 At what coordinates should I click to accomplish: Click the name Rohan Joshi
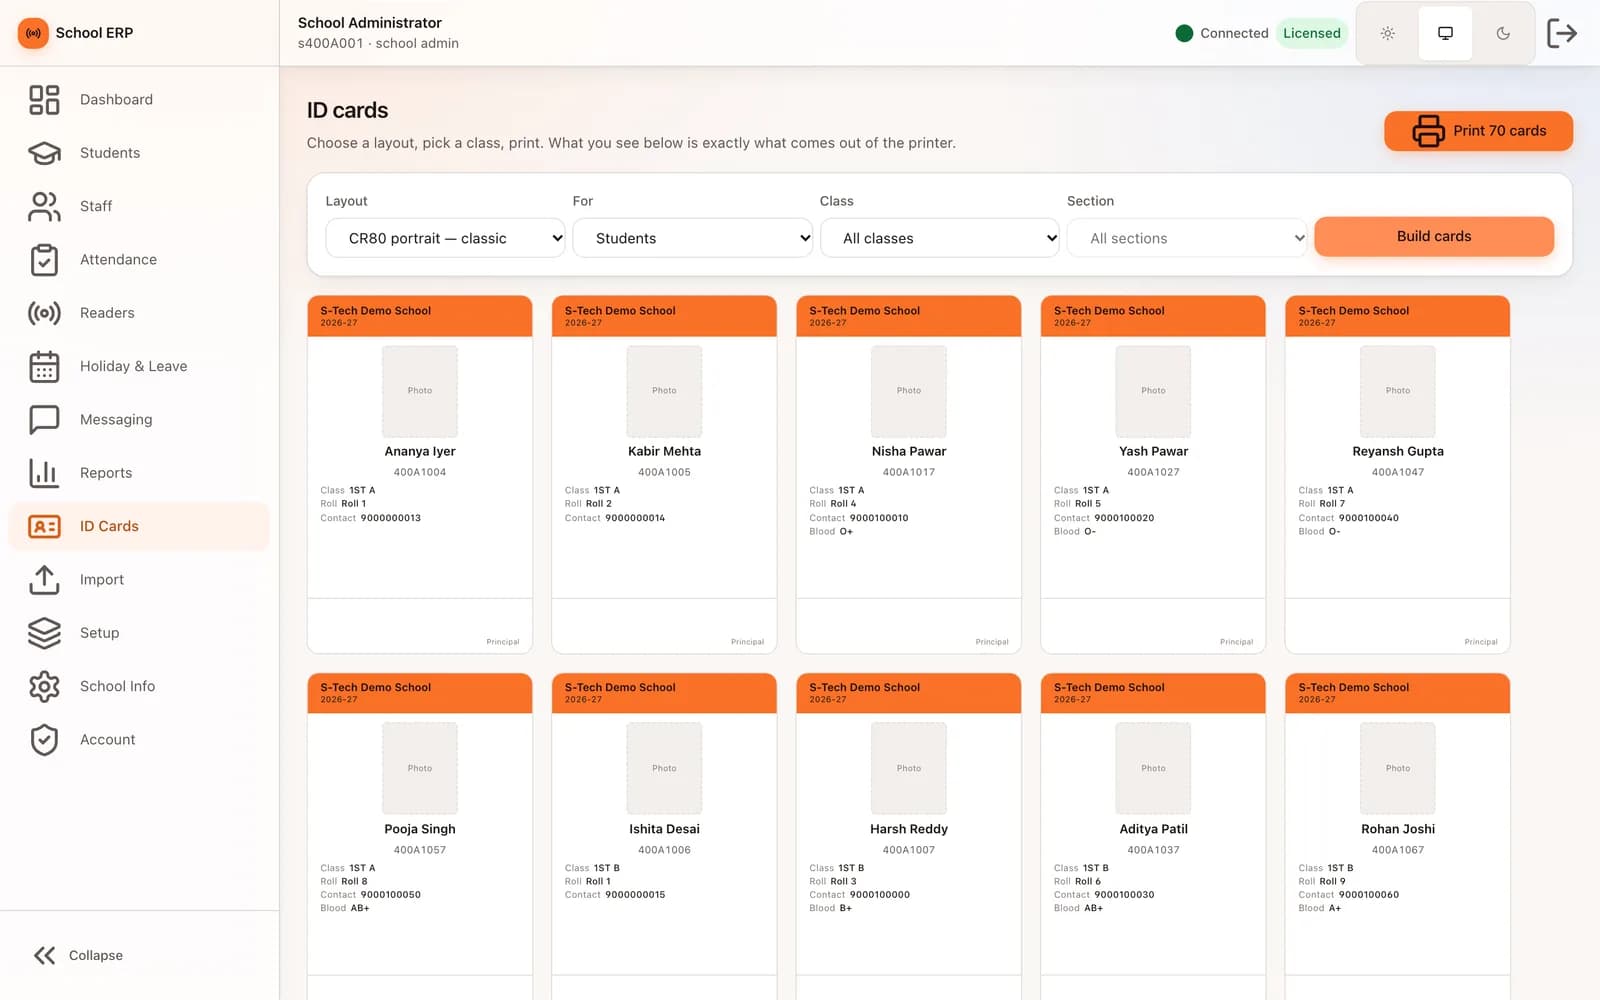[x=1398, y=829]
